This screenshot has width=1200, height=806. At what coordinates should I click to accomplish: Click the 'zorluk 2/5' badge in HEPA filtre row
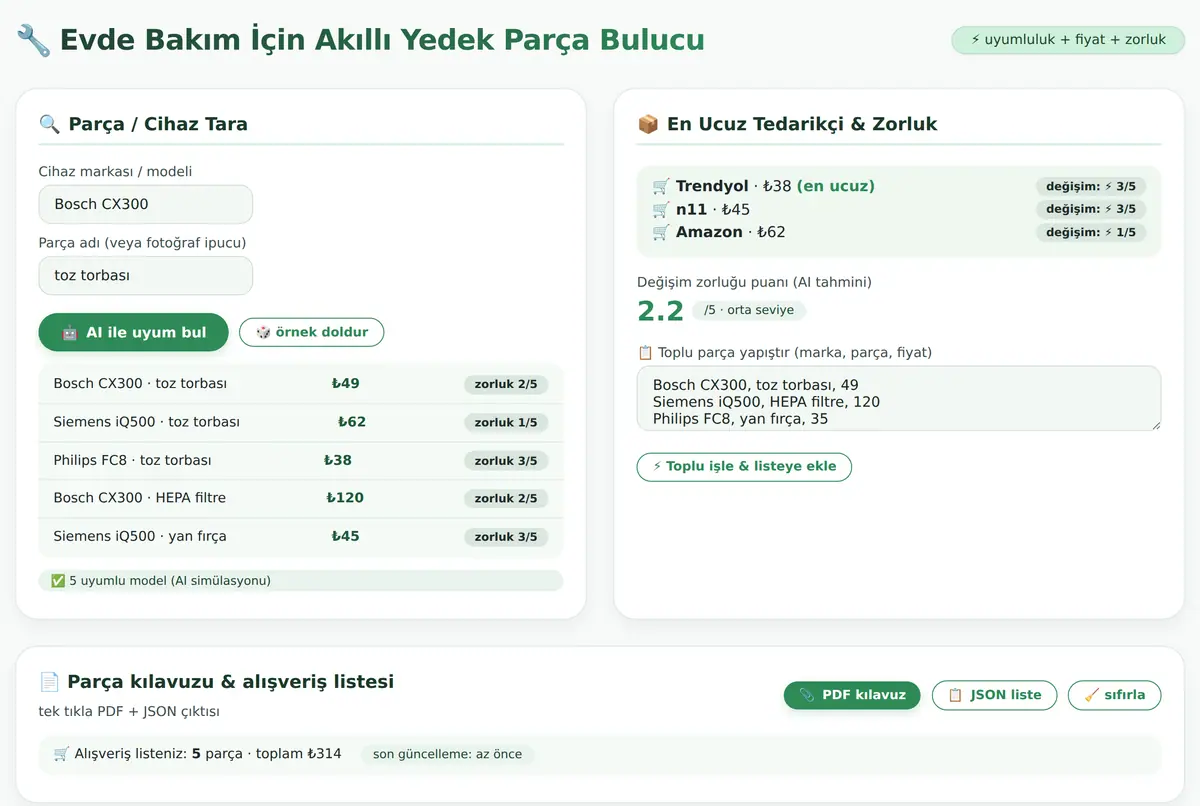click(x=506, y=499)
